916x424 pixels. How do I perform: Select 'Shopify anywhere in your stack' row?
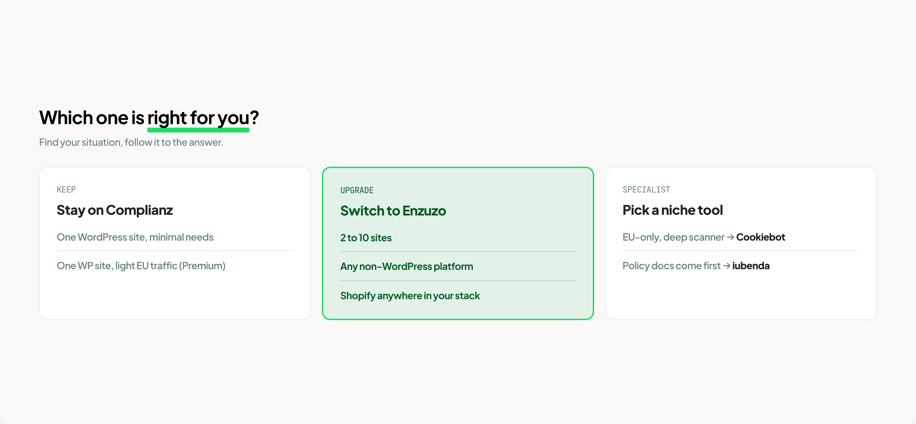[458, 296]
